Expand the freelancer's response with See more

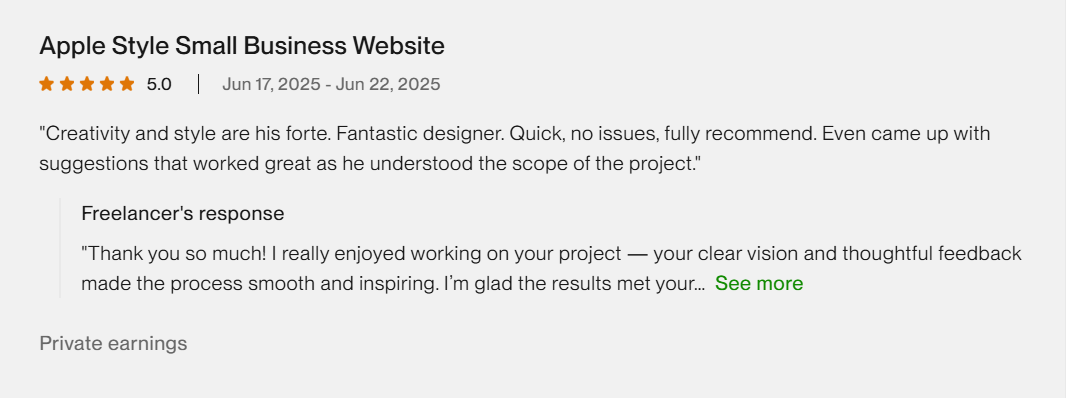click(759, 283)
